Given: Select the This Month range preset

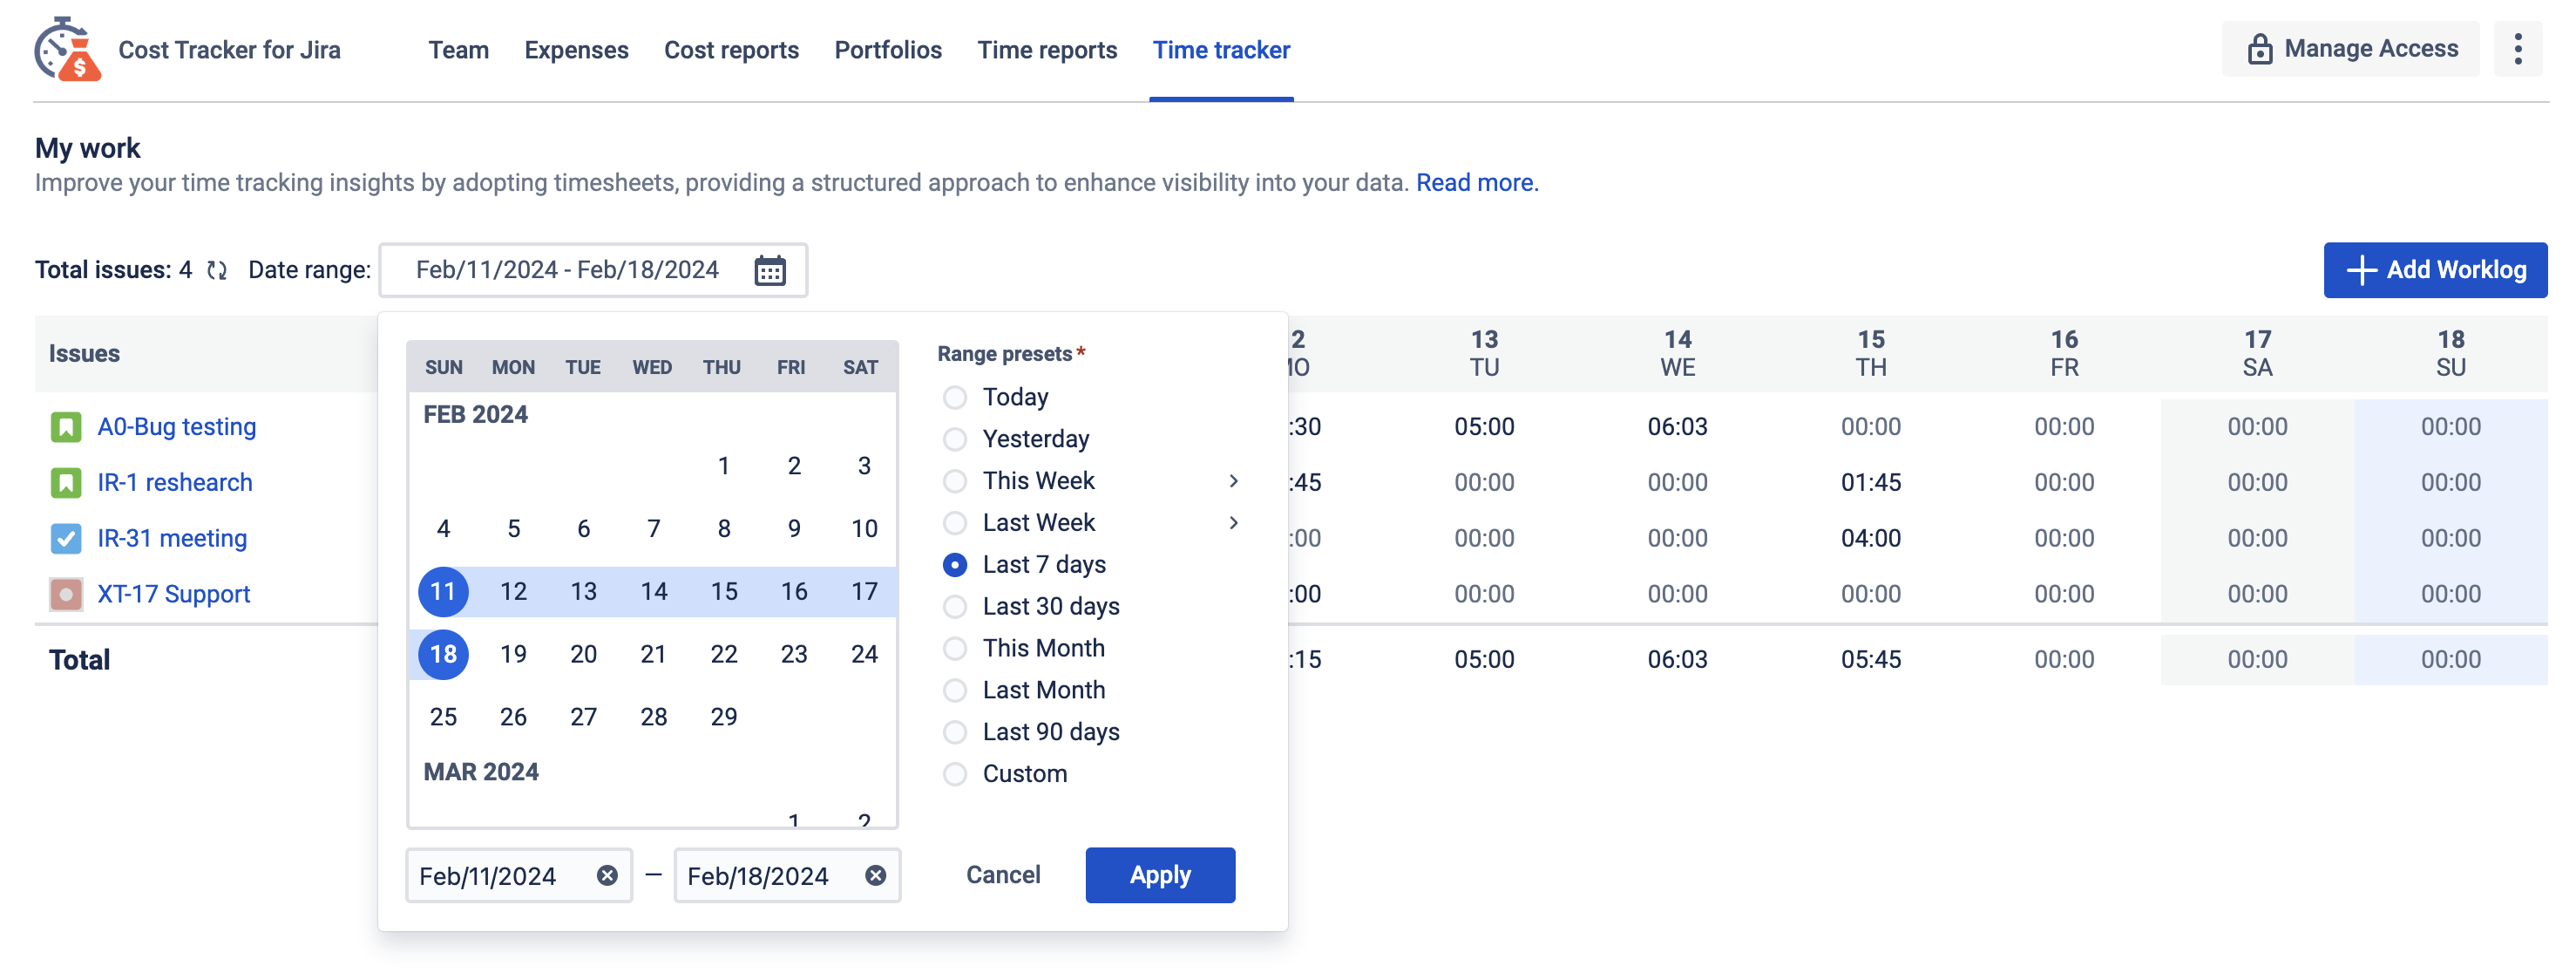Looking at the screenshot, I should [x=955, y=649].
